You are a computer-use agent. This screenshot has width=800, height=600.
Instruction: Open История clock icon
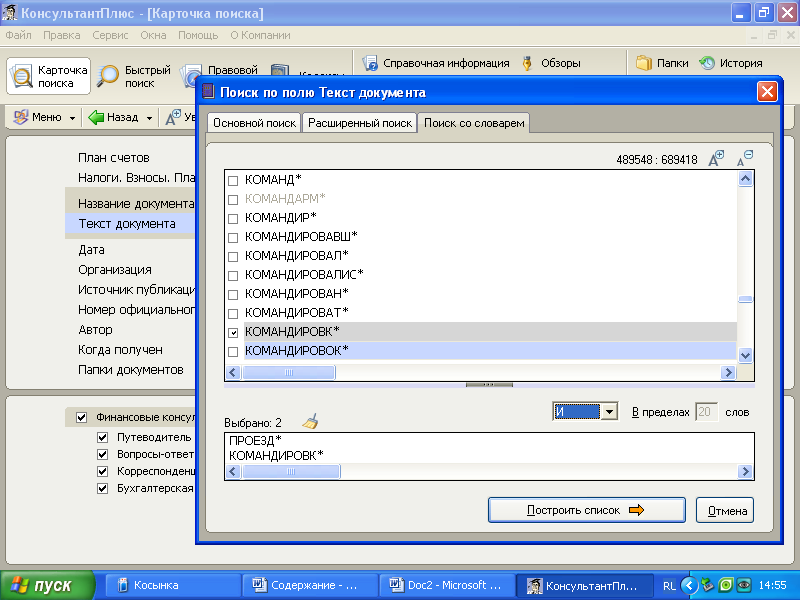pos(707,63)
